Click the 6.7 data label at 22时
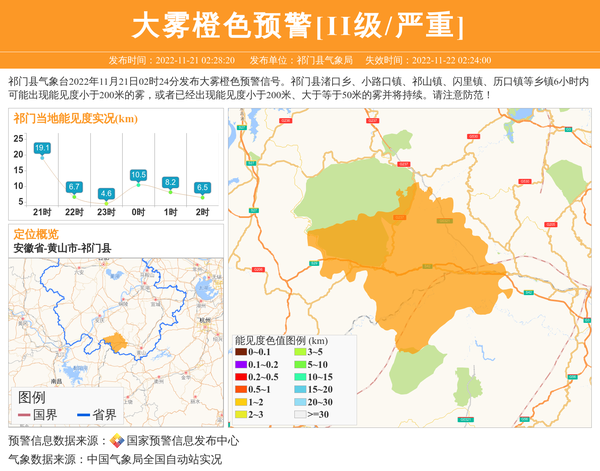Viewport: 600px width, 471px height. pyautogui.click(x=74, y=187)
